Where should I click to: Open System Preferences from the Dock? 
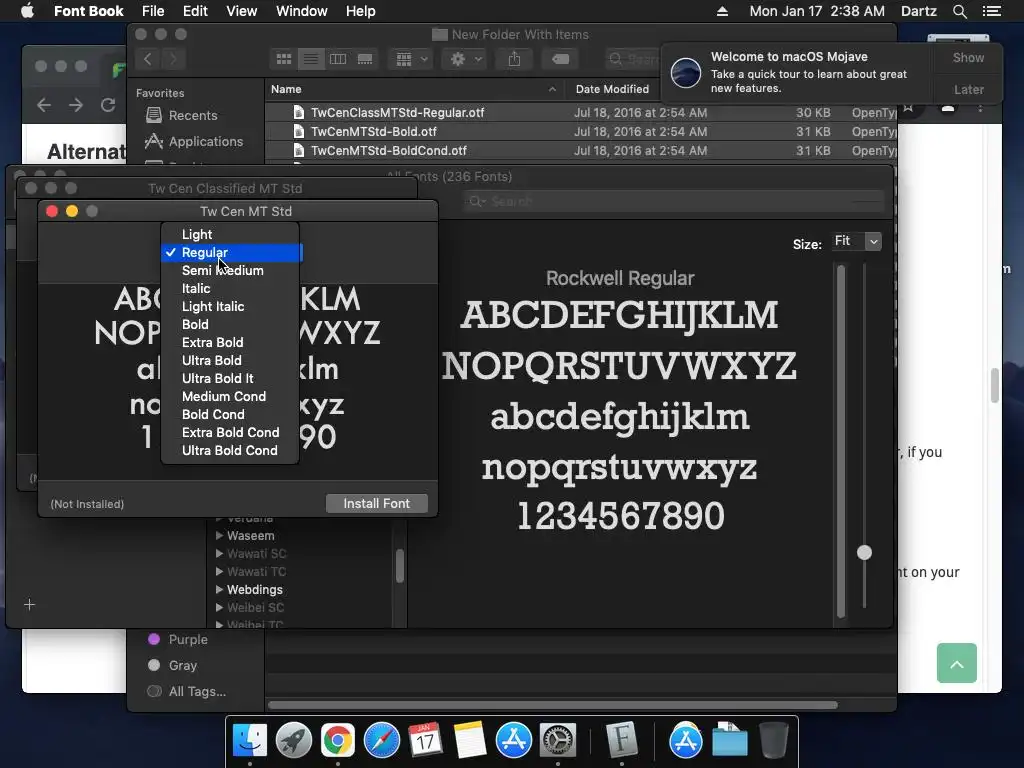(558, 741)
